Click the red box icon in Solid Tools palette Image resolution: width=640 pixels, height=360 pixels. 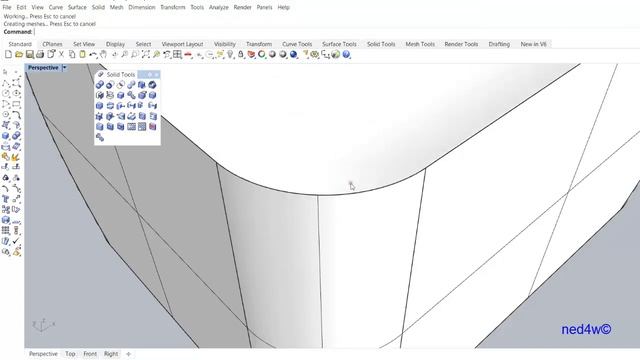(x=152, y=127)
